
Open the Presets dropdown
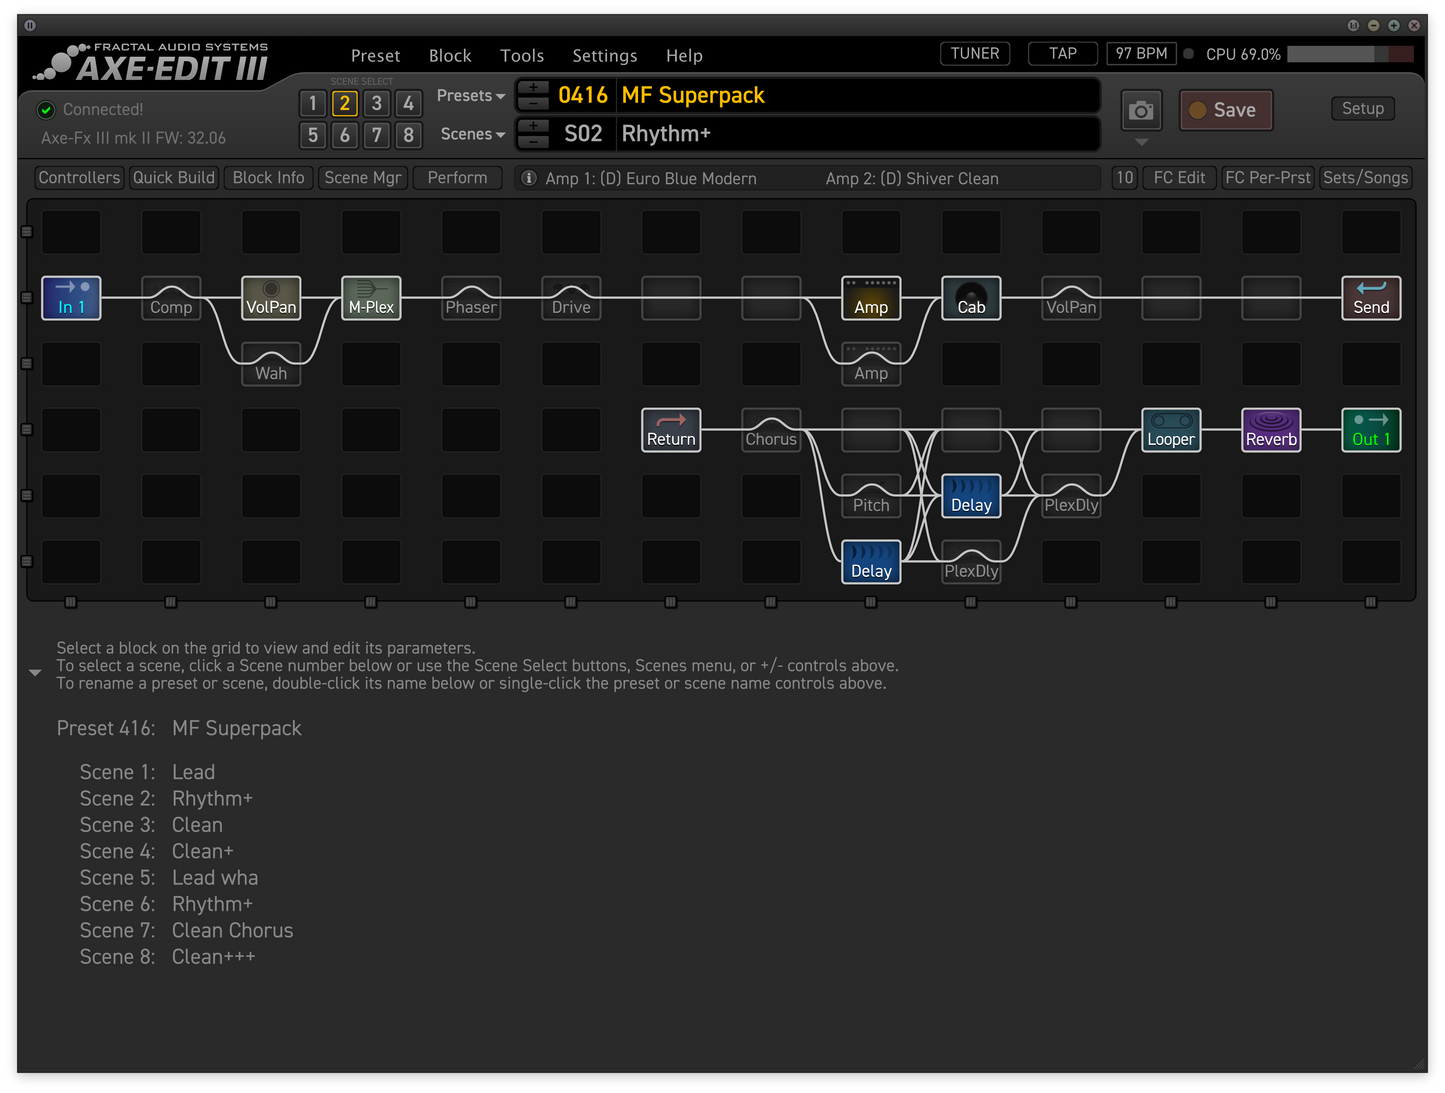[471, 96]
